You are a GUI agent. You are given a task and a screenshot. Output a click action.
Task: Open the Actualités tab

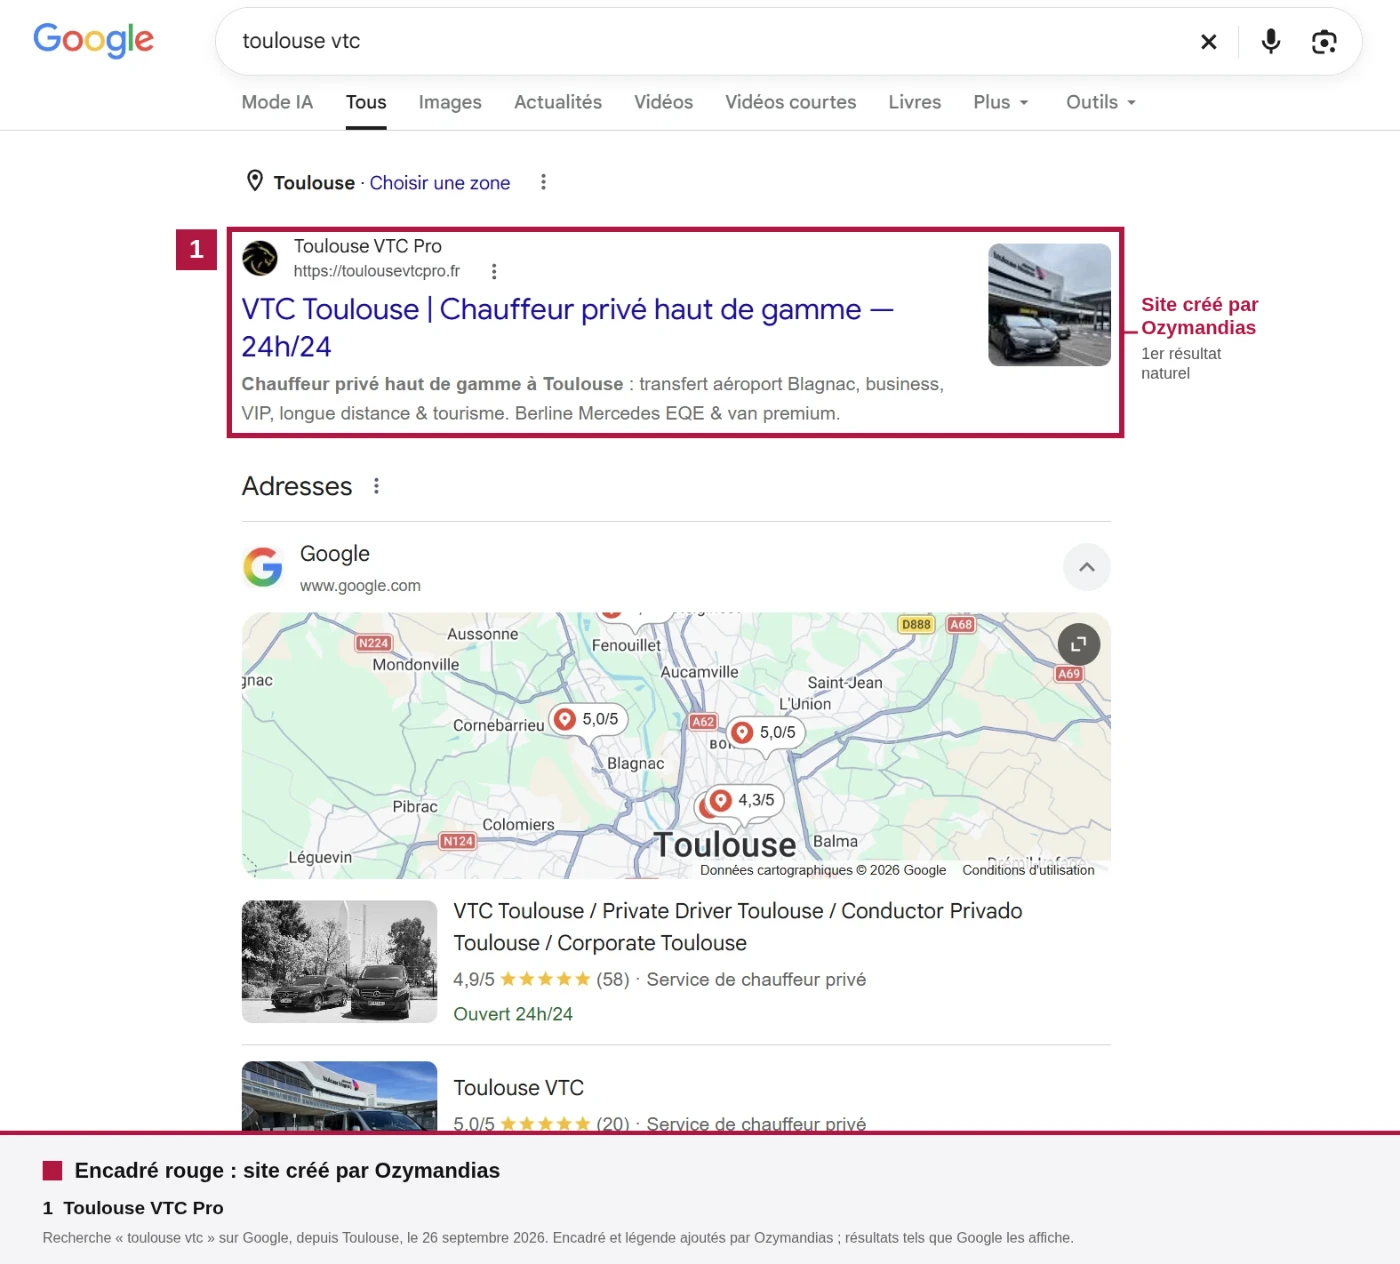pyautogui.click(x=558, y=102)
